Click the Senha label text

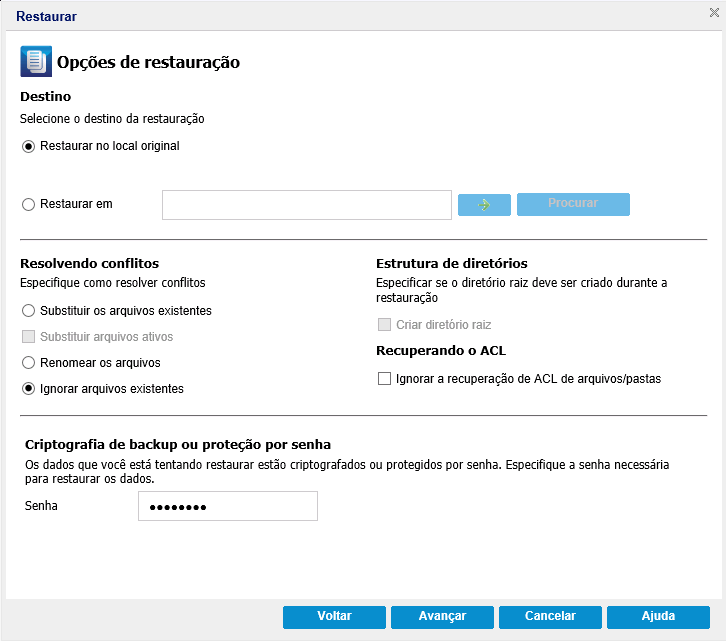click(41, 506)
